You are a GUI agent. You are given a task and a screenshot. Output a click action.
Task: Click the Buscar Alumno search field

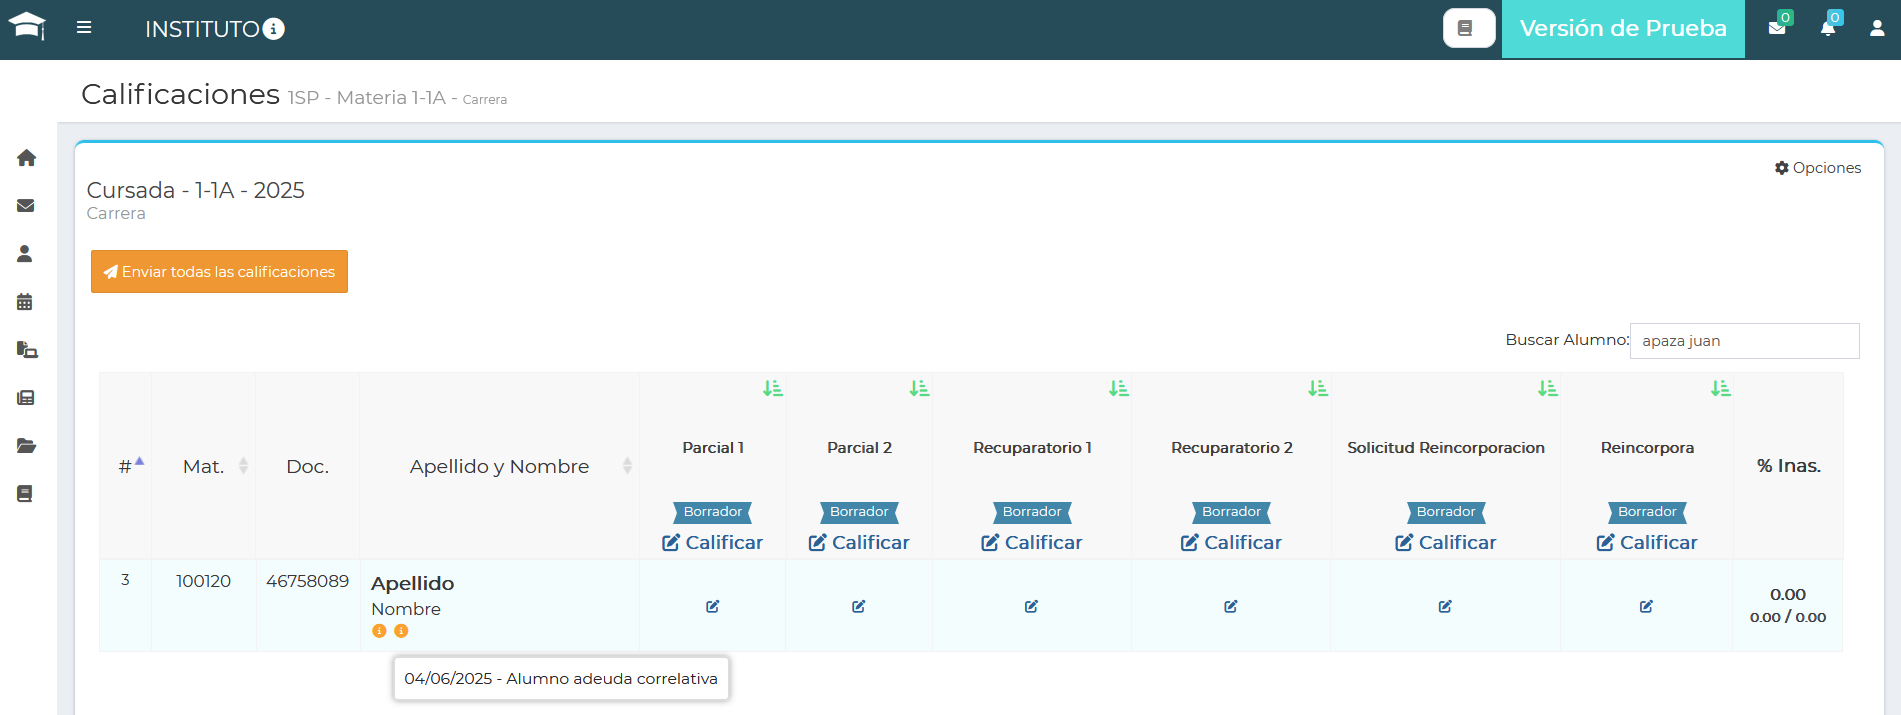[x=1744, y=341]
